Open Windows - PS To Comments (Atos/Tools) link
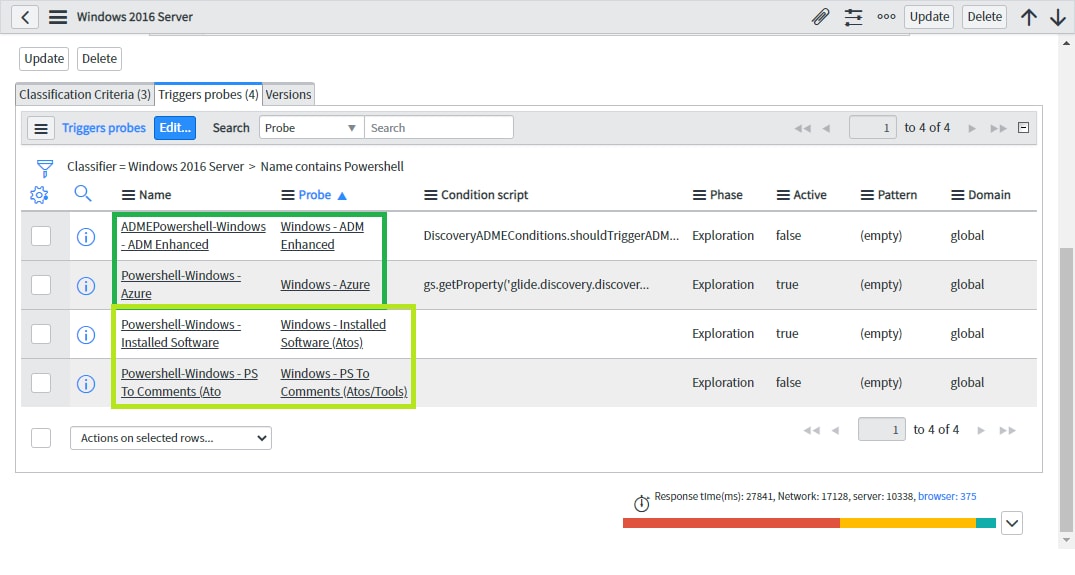1075x575 pixels. coord(343,383)
